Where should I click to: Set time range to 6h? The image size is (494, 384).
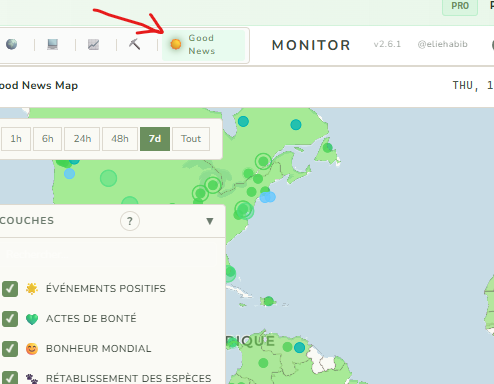click(x=47, y=139)
